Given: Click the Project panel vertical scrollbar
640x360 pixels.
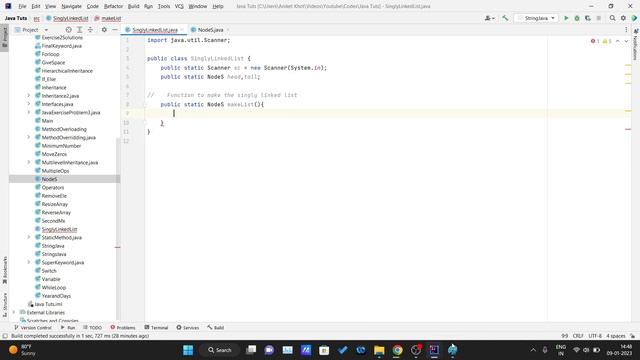Looking at the screenshot, I should (x=118, y=229).
